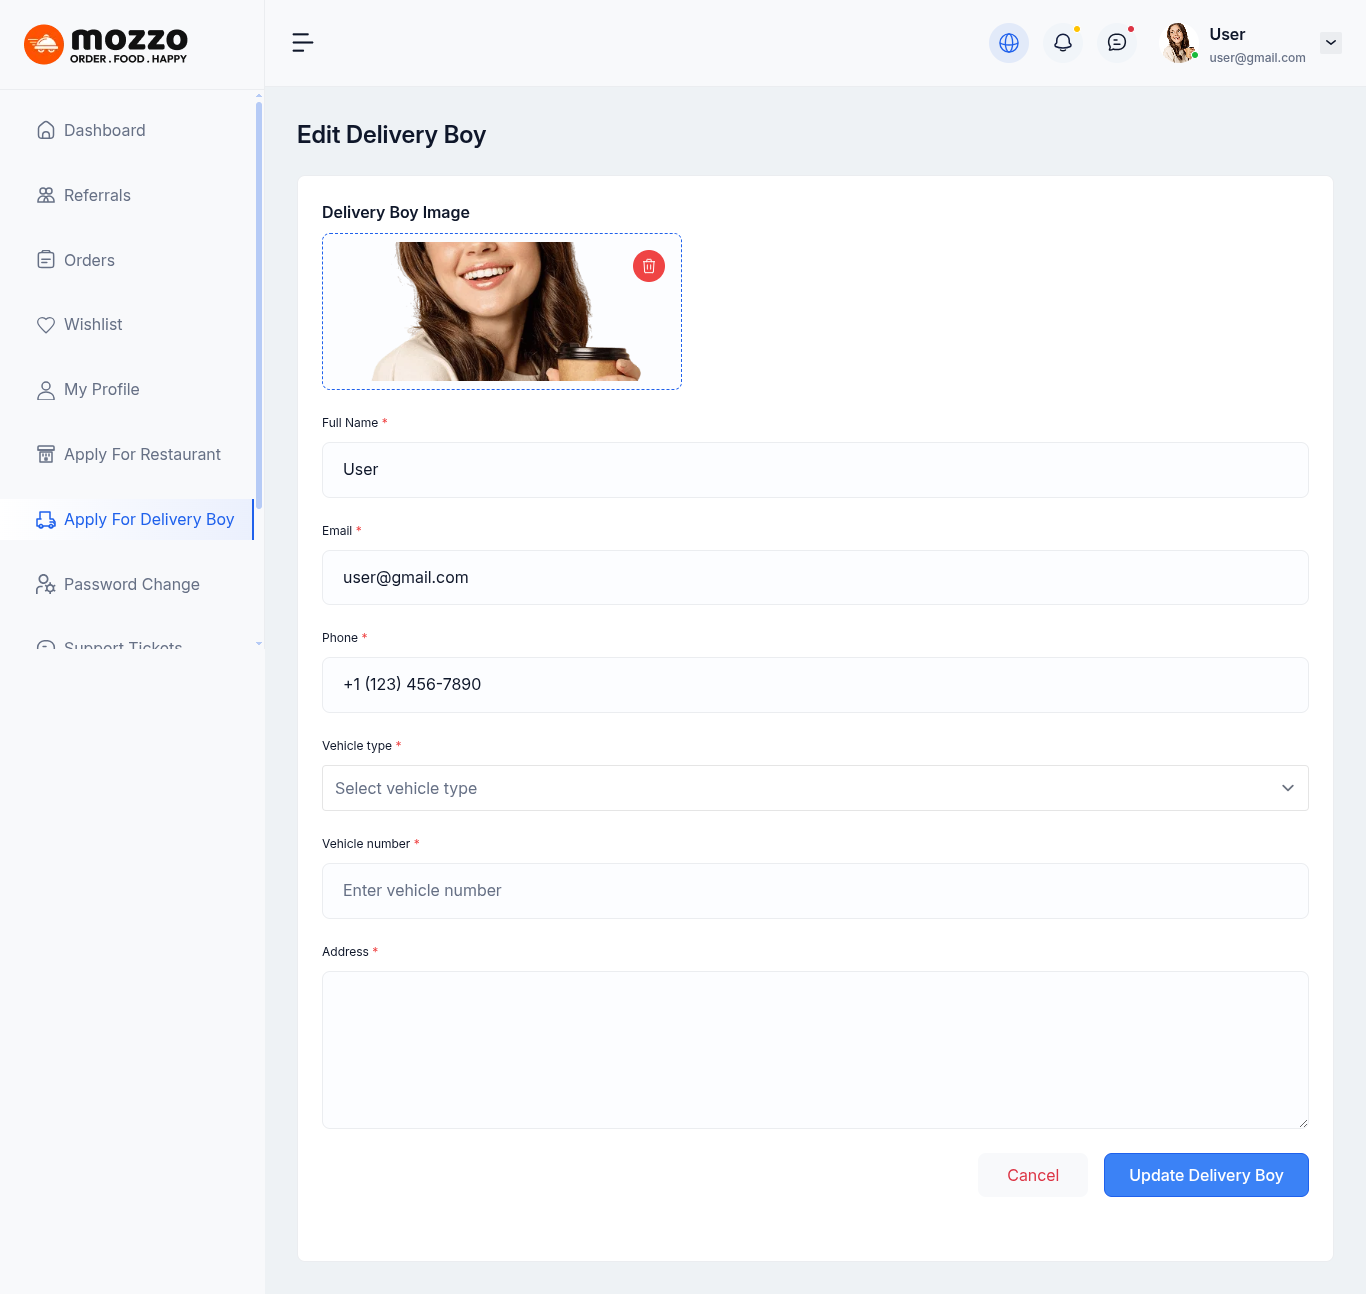Screen dimensions: 1366x1294
Task: Click the sidebar vertical scrollbar
Action: click(259, 300)
